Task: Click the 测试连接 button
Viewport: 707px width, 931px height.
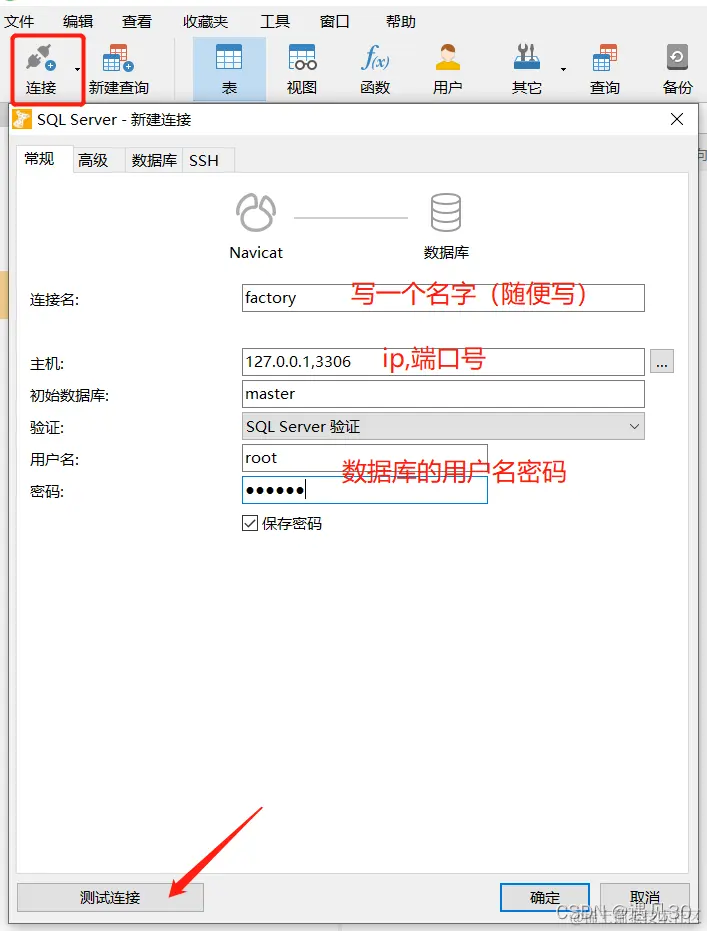Action: [x=110, y=897]
